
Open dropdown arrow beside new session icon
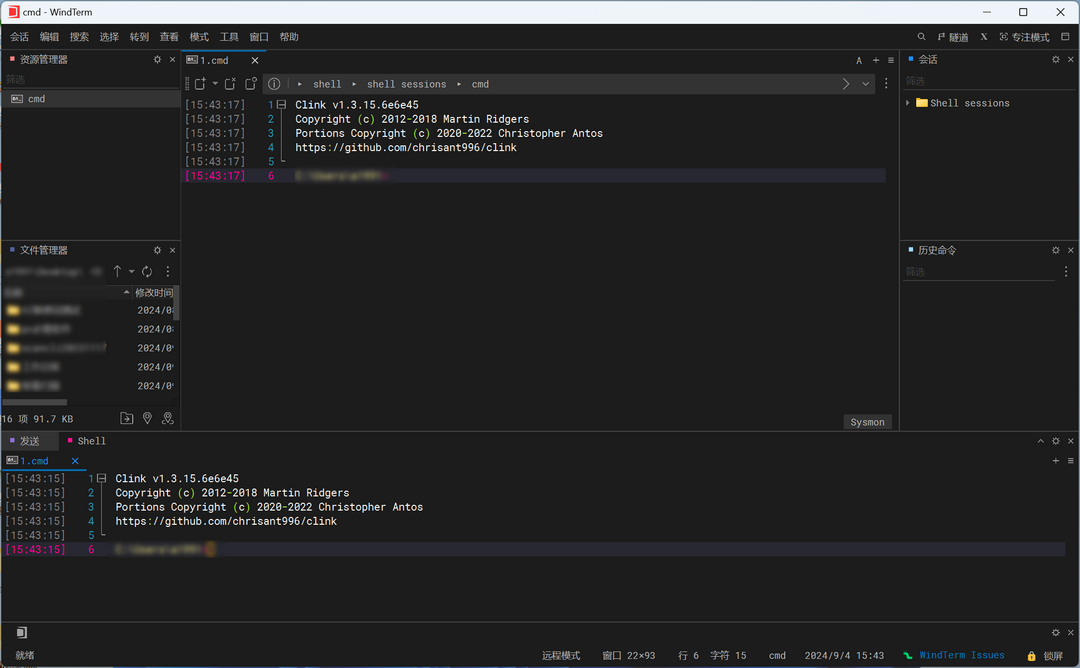point(215,84)
